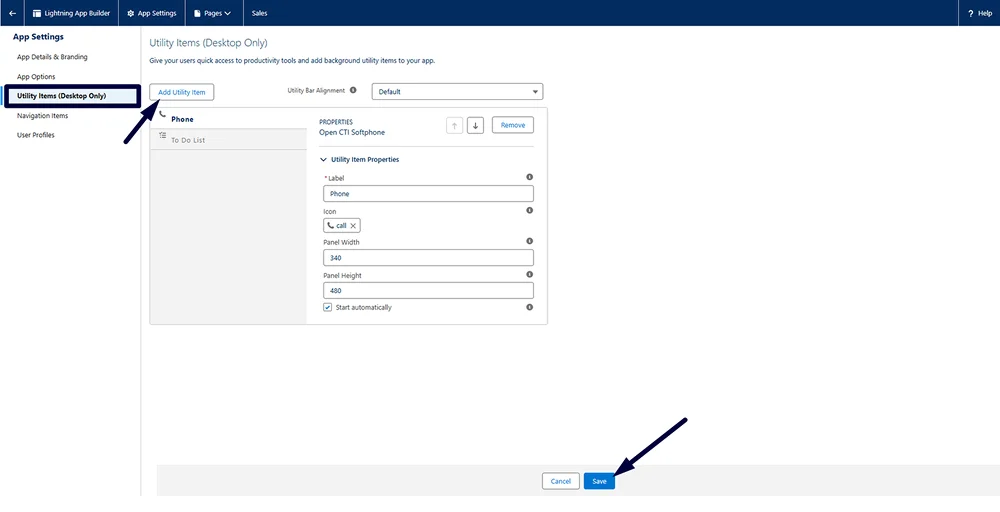Open Lightning App Builder
This screenshot has height=512, width=1000.
71,13
